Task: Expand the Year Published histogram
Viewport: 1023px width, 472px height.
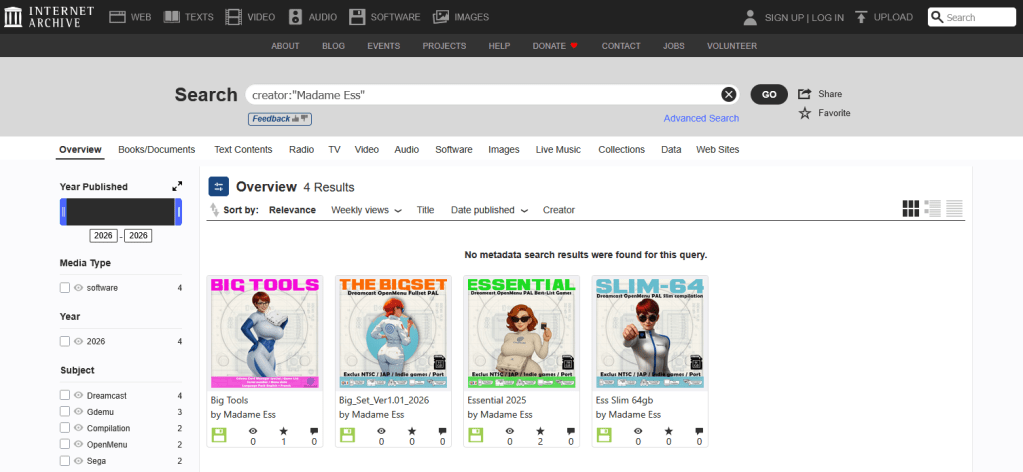Action: pyautogui.click(x=177, y=186)
